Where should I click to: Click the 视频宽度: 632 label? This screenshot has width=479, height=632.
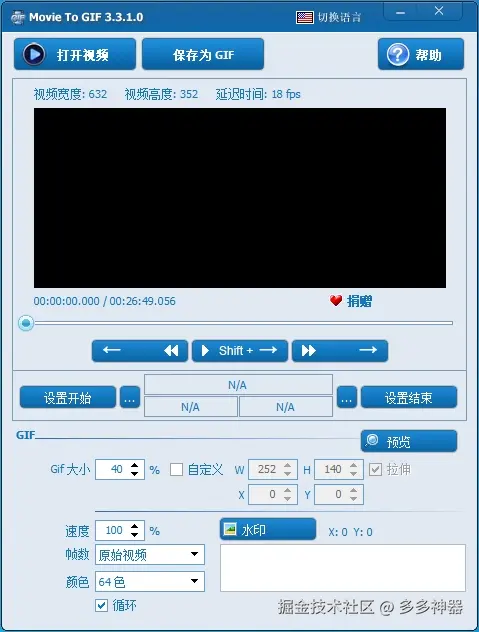[x=70, y=94]
